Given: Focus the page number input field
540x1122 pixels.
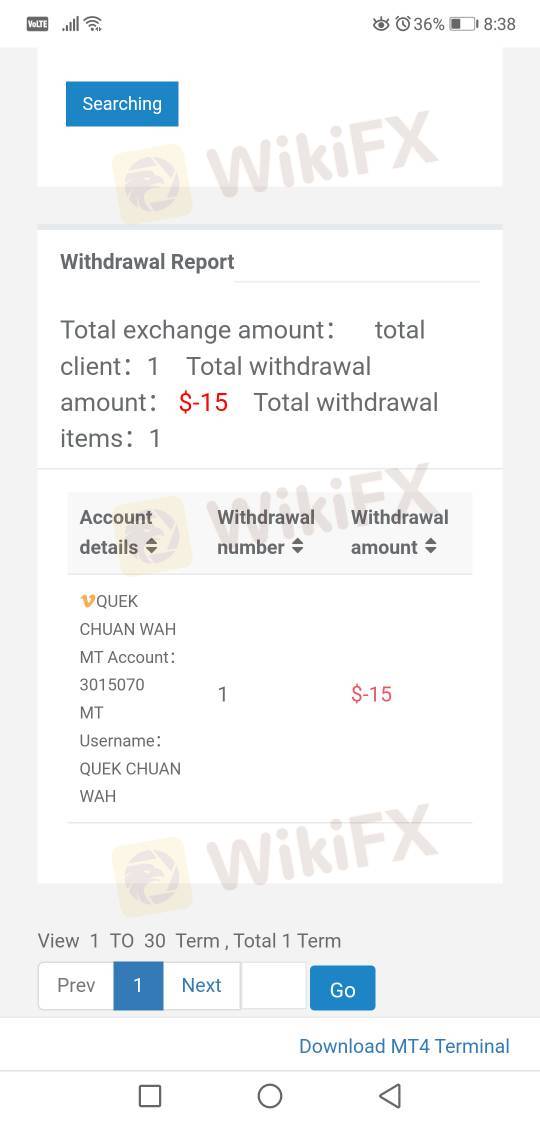Looking at the screenshot, I should [x=273, y=985].
